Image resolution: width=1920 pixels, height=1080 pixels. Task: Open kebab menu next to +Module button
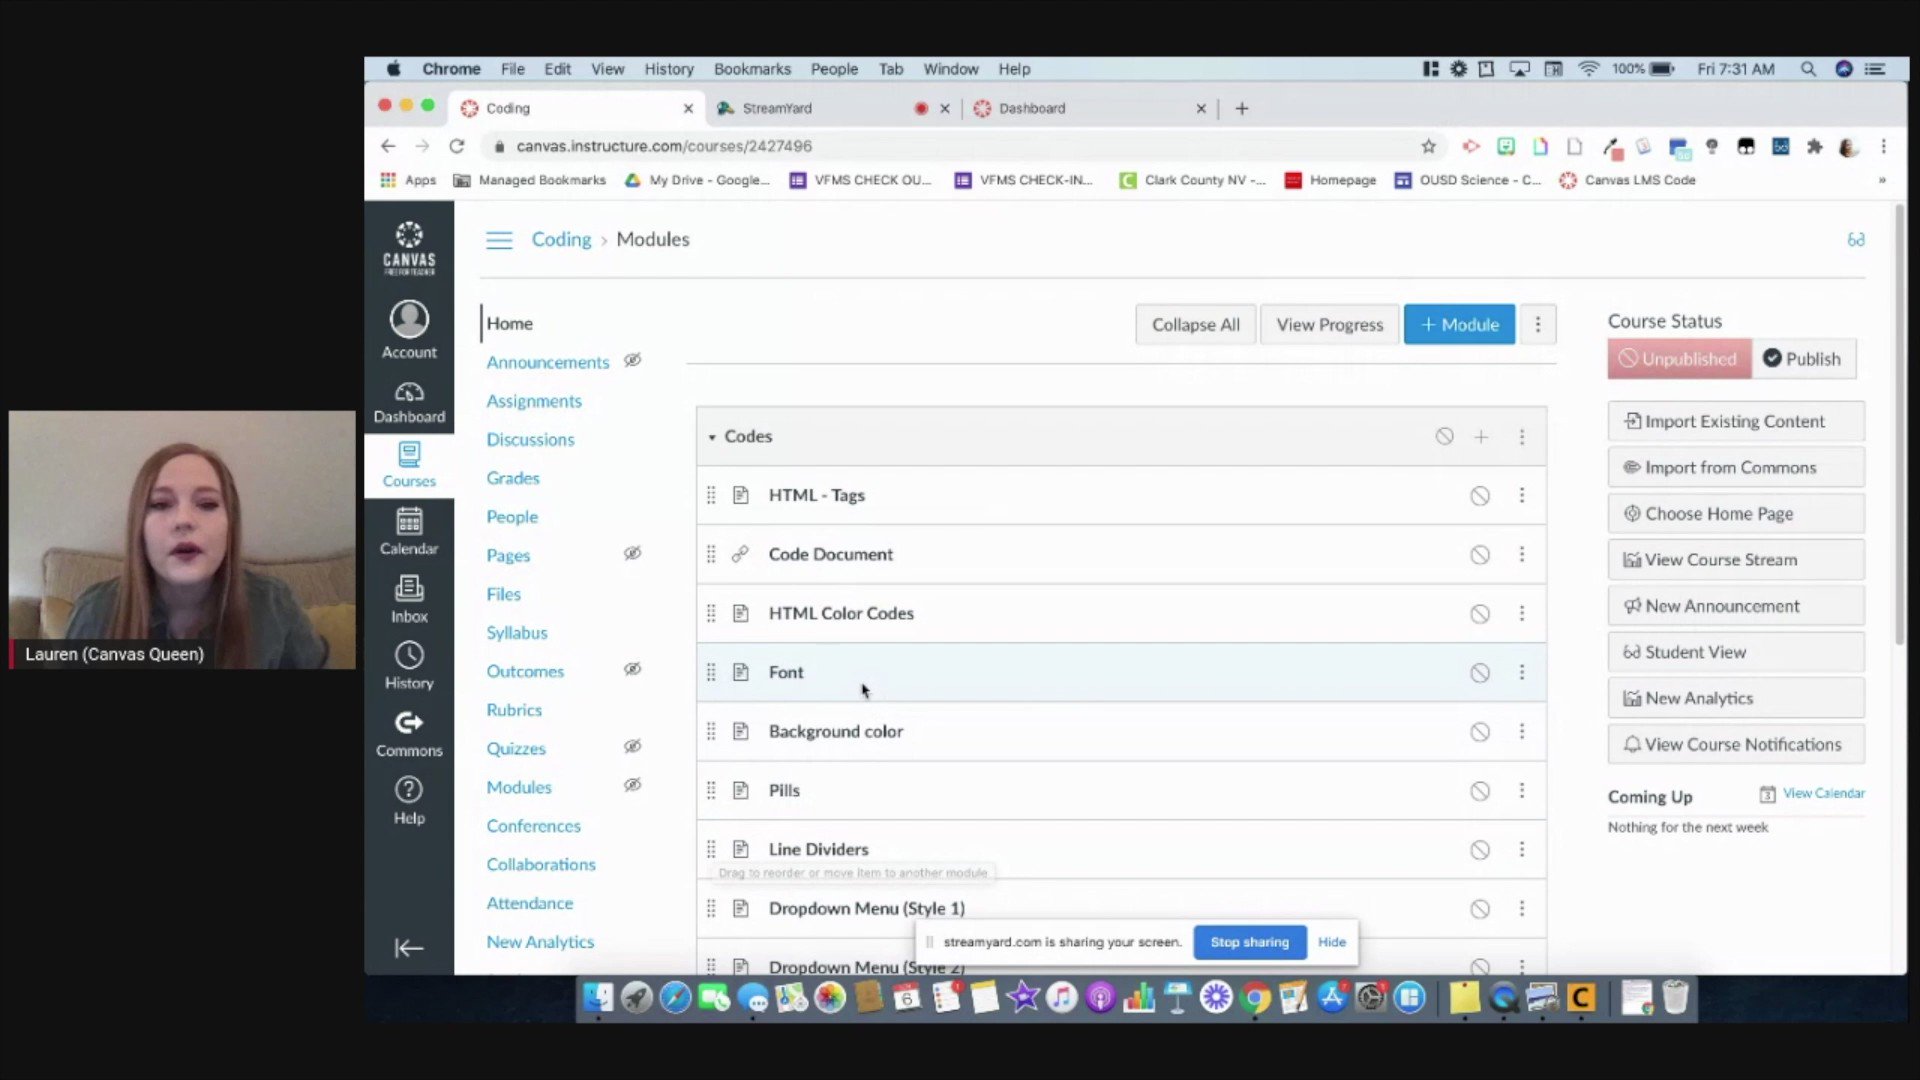point(1538,325)
